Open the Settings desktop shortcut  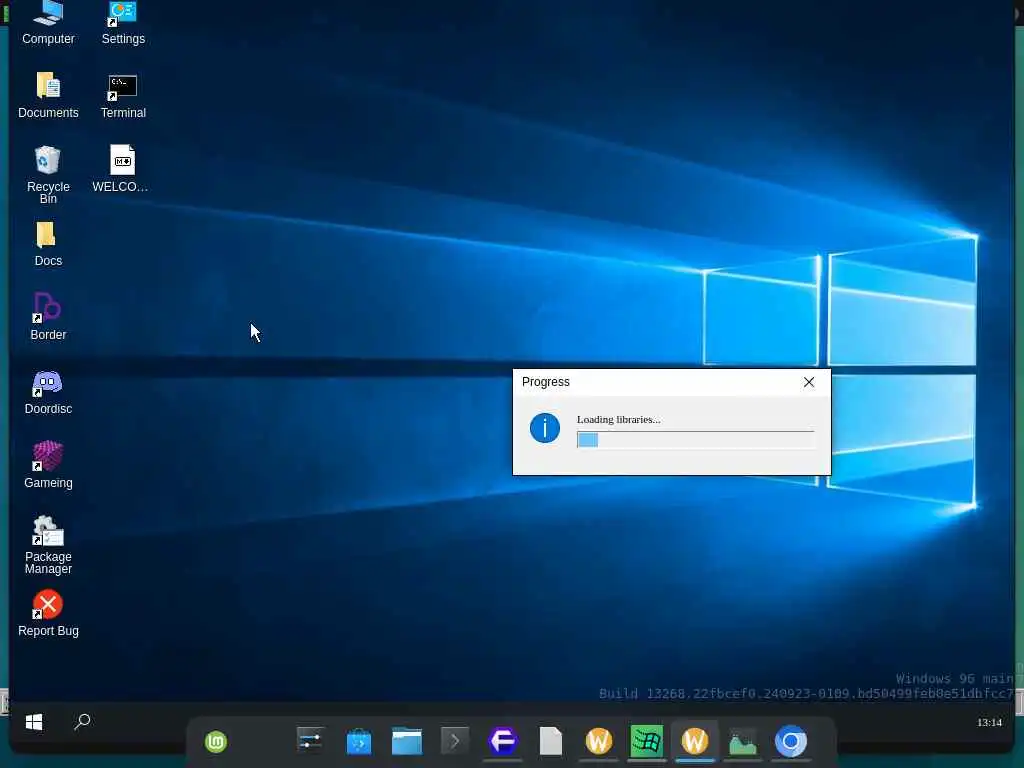123,23
